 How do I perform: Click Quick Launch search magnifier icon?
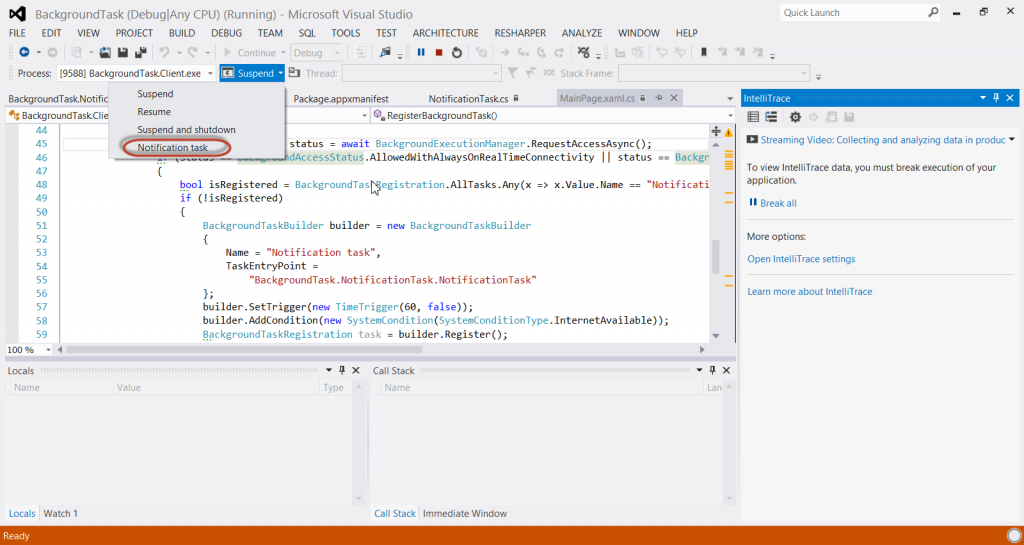(x=933, y=12)
